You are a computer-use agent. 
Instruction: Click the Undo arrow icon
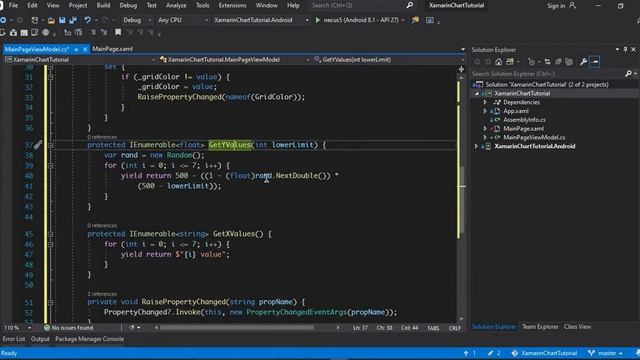tap(87, 20)
